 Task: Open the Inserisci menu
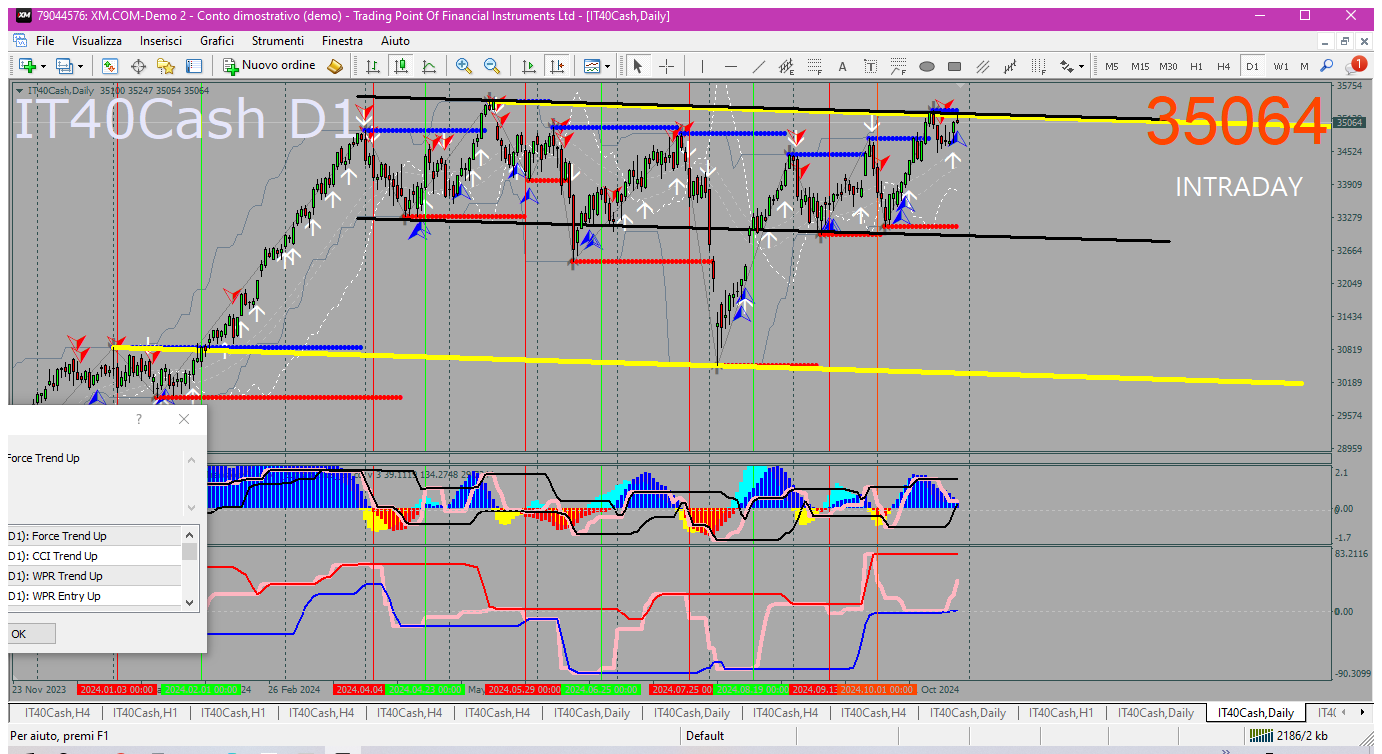point(161,41)
